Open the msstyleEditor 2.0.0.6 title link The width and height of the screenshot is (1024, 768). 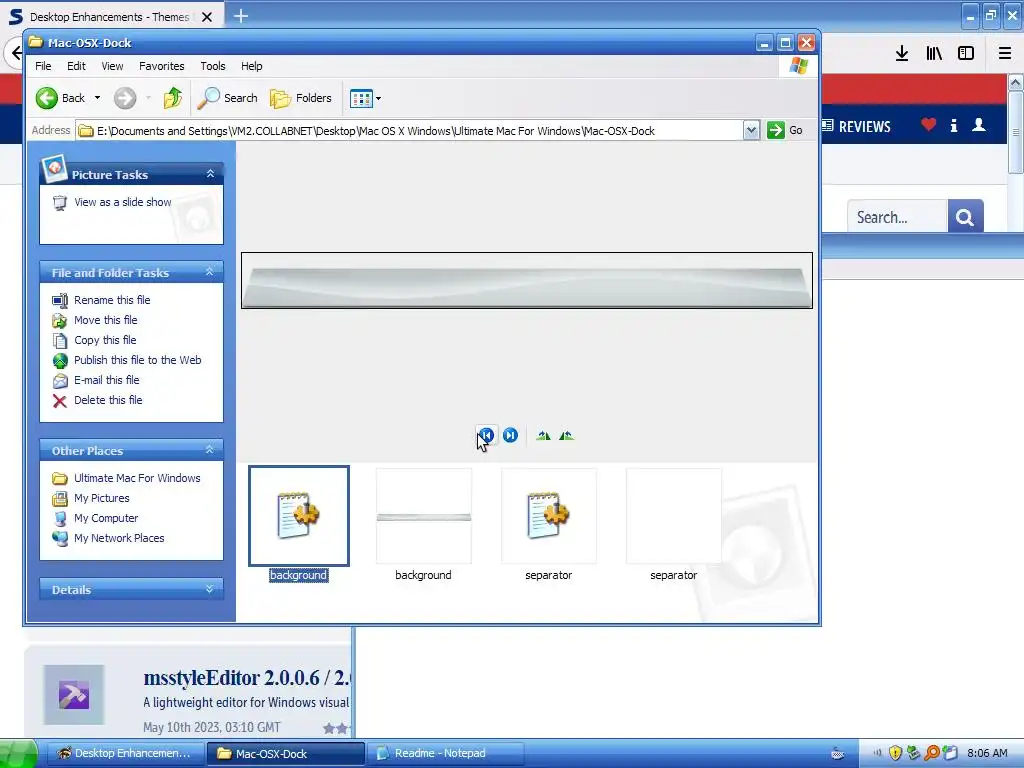[248, 678]
